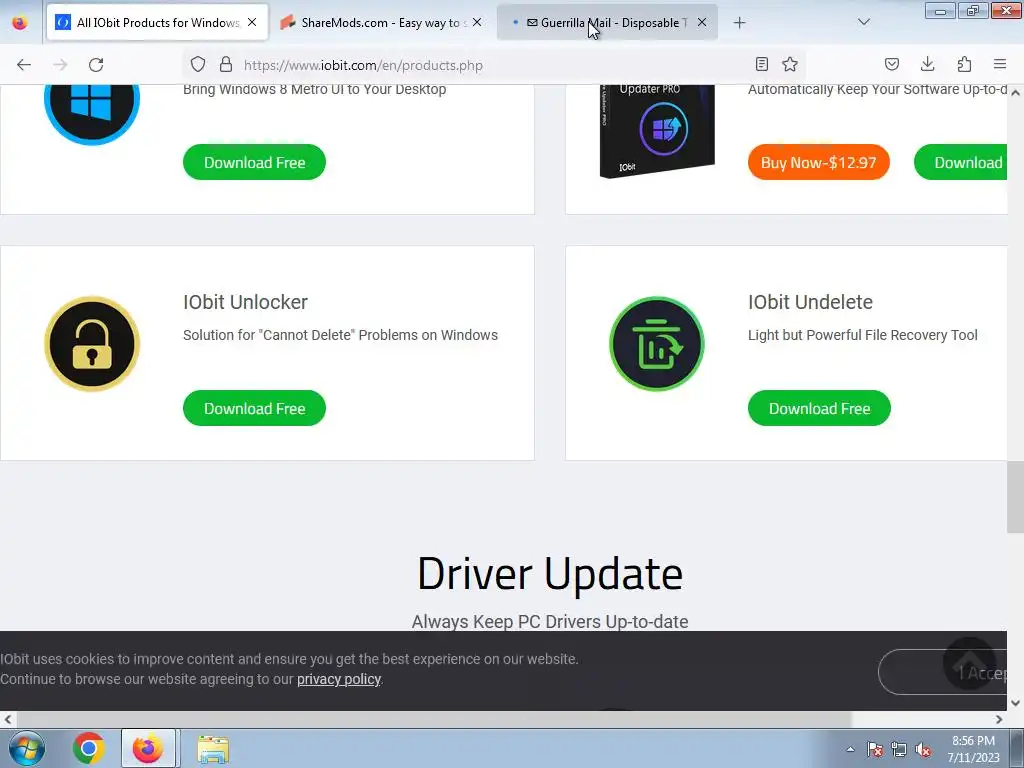Click Download Free under IObit Unlocker
The image size is (1024, 768).
pos(254,408)
